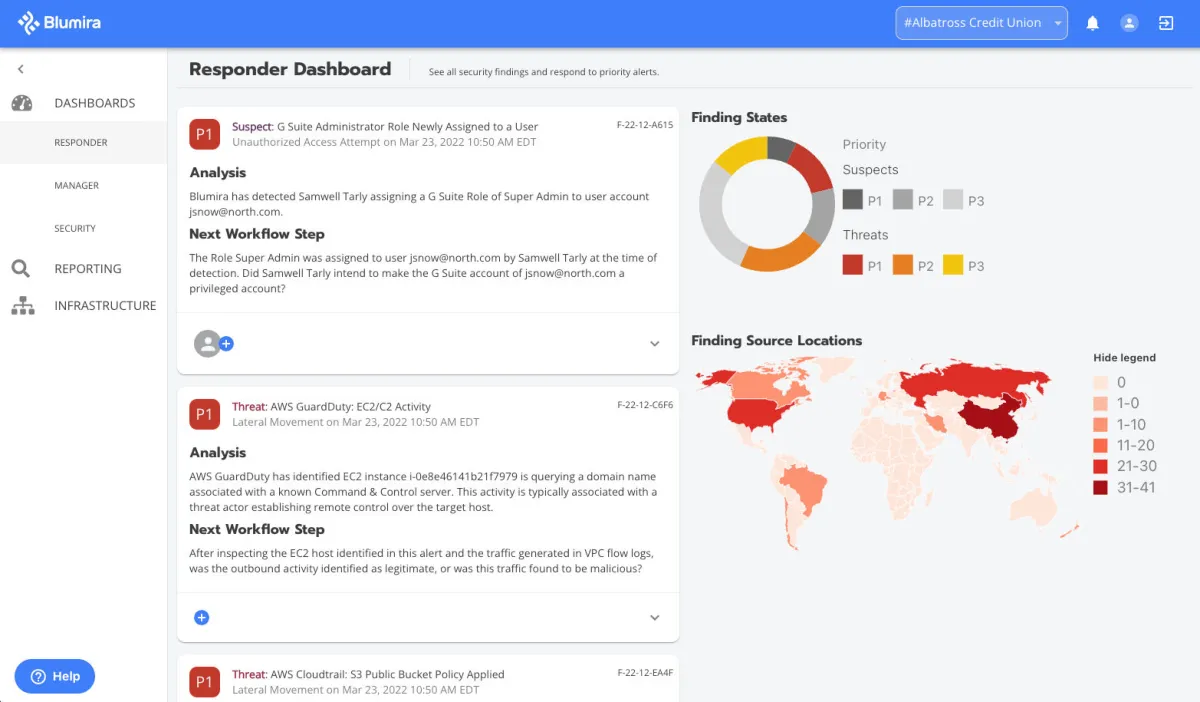The height and width of the screenshot is (702, 1200).
Task: Click 'See all security findings' description text
Action: tap(544, 72)
